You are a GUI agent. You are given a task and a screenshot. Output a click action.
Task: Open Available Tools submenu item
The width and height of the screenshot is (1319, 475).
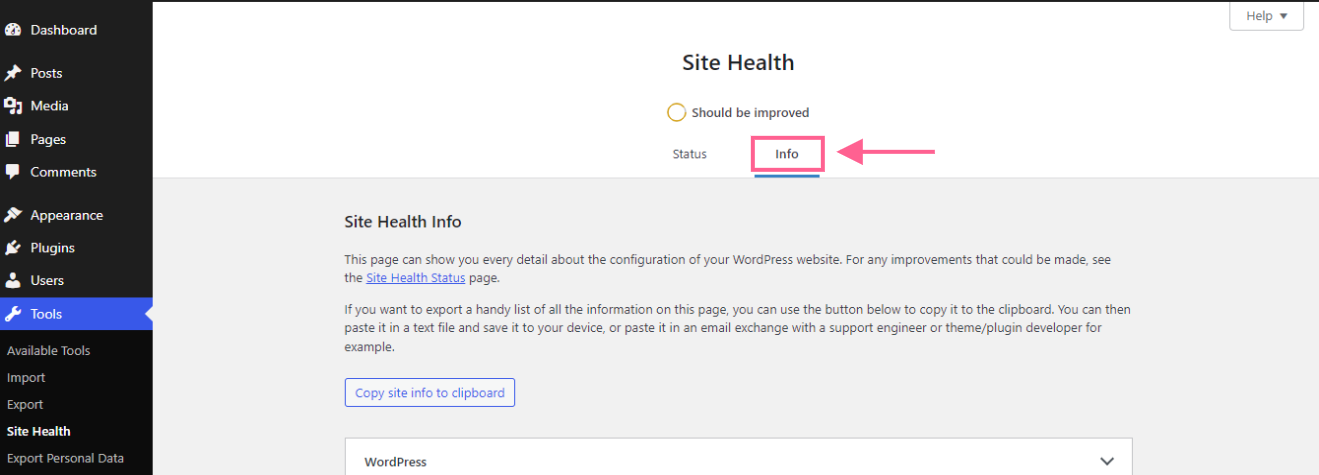pos(48,351)
